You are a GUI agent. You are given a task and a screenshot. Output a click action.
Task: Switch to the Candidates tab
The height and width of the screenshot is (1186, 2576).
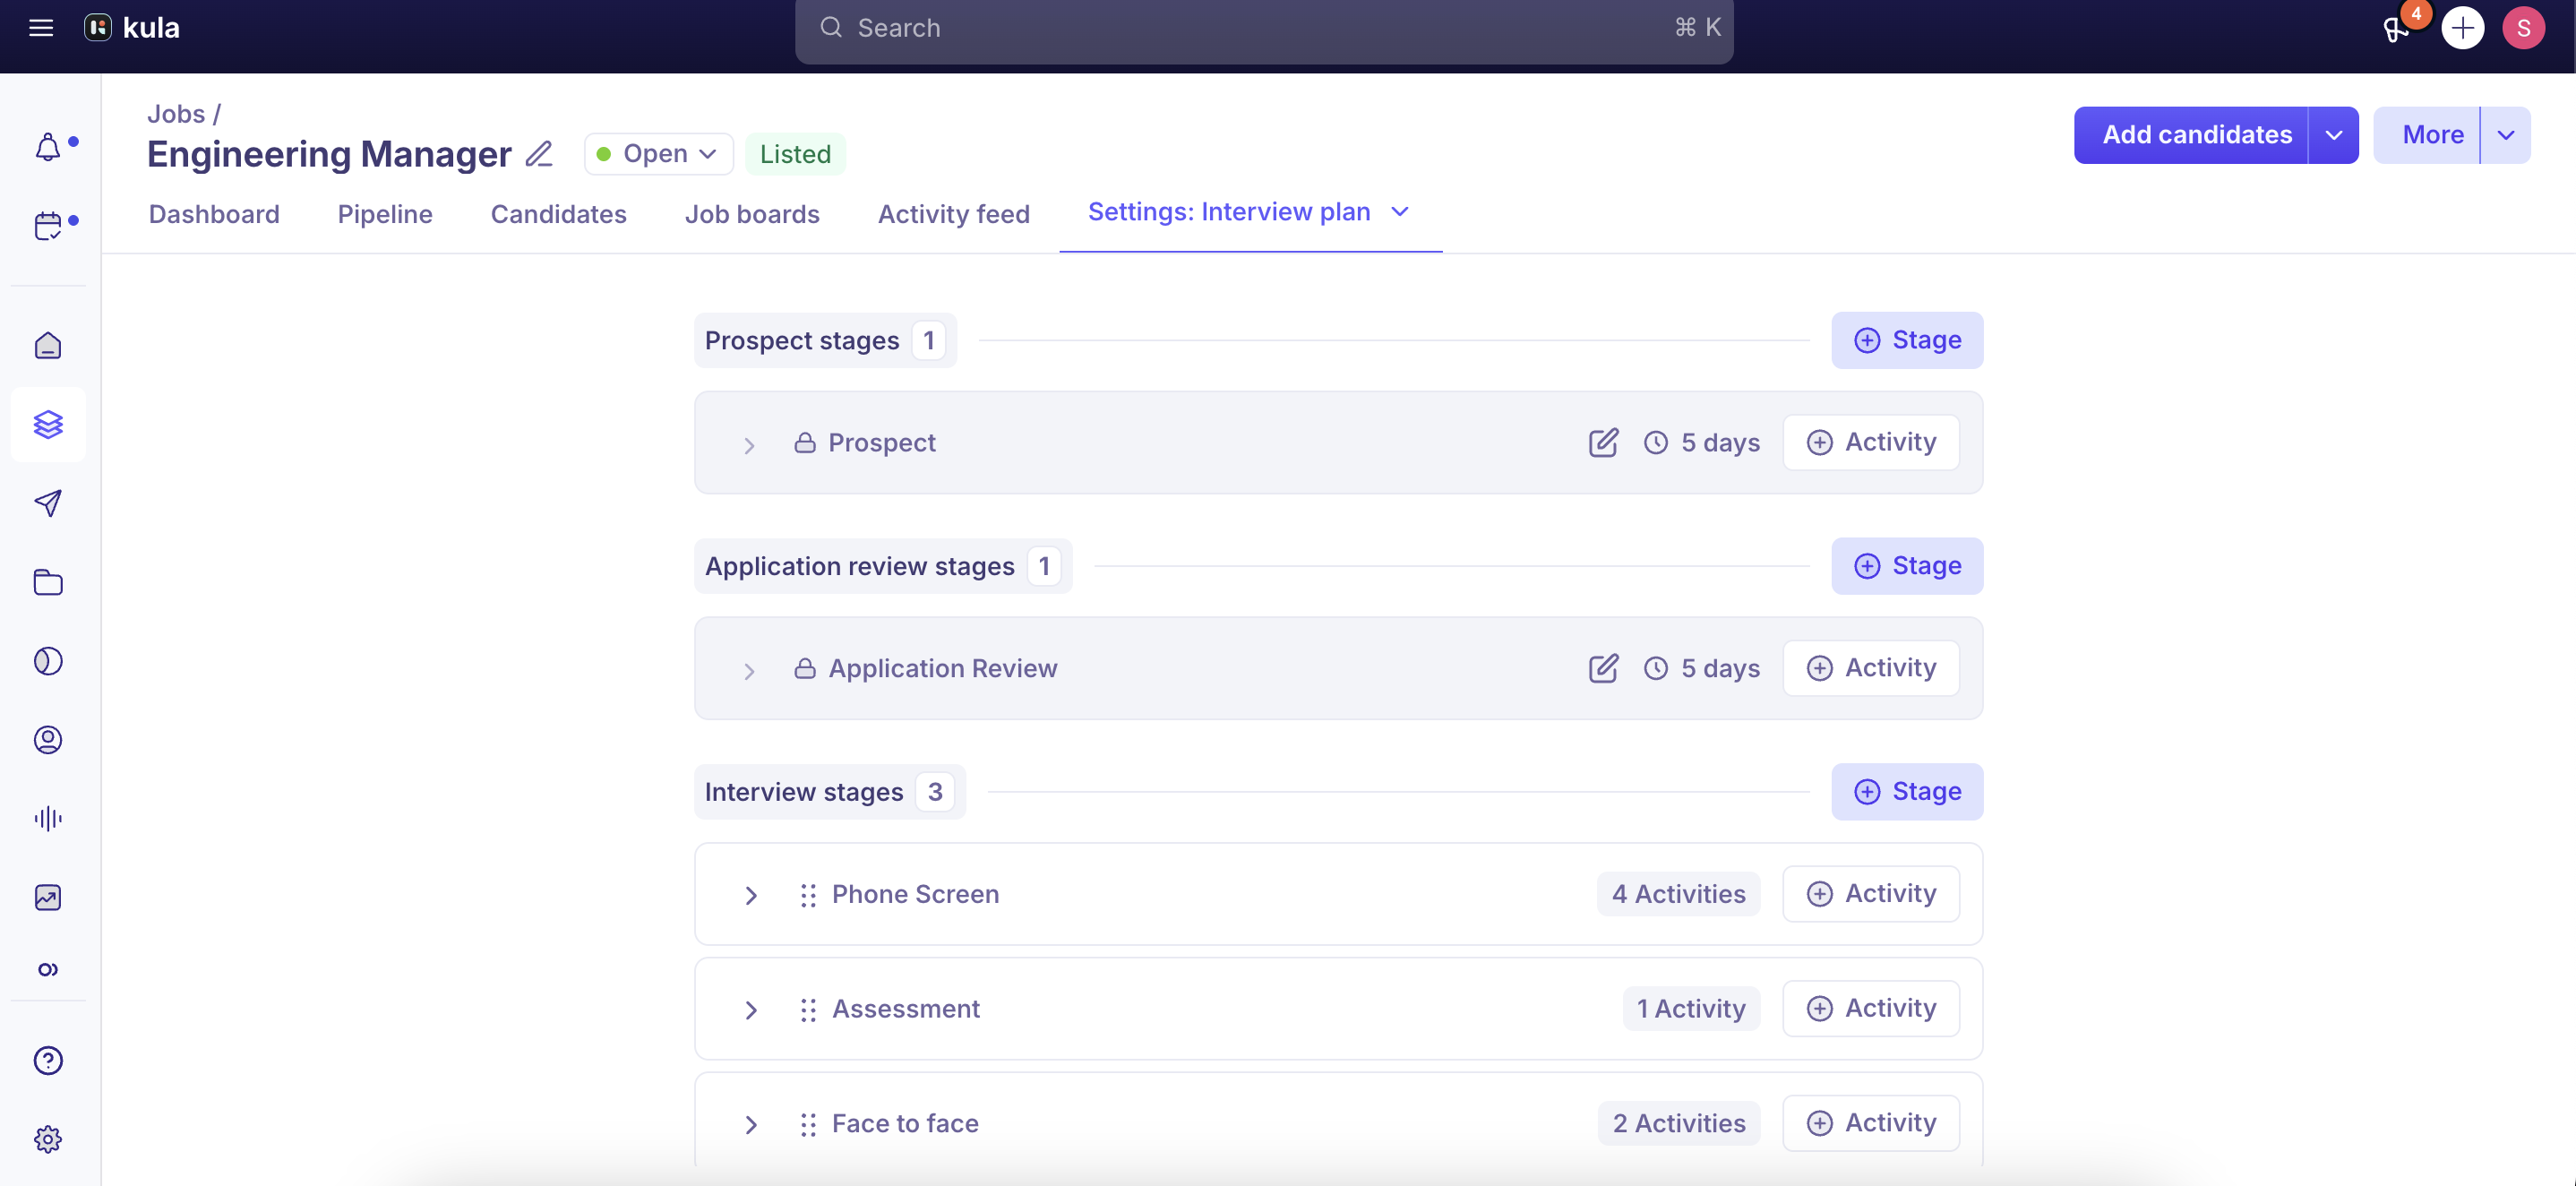[559, 214]
